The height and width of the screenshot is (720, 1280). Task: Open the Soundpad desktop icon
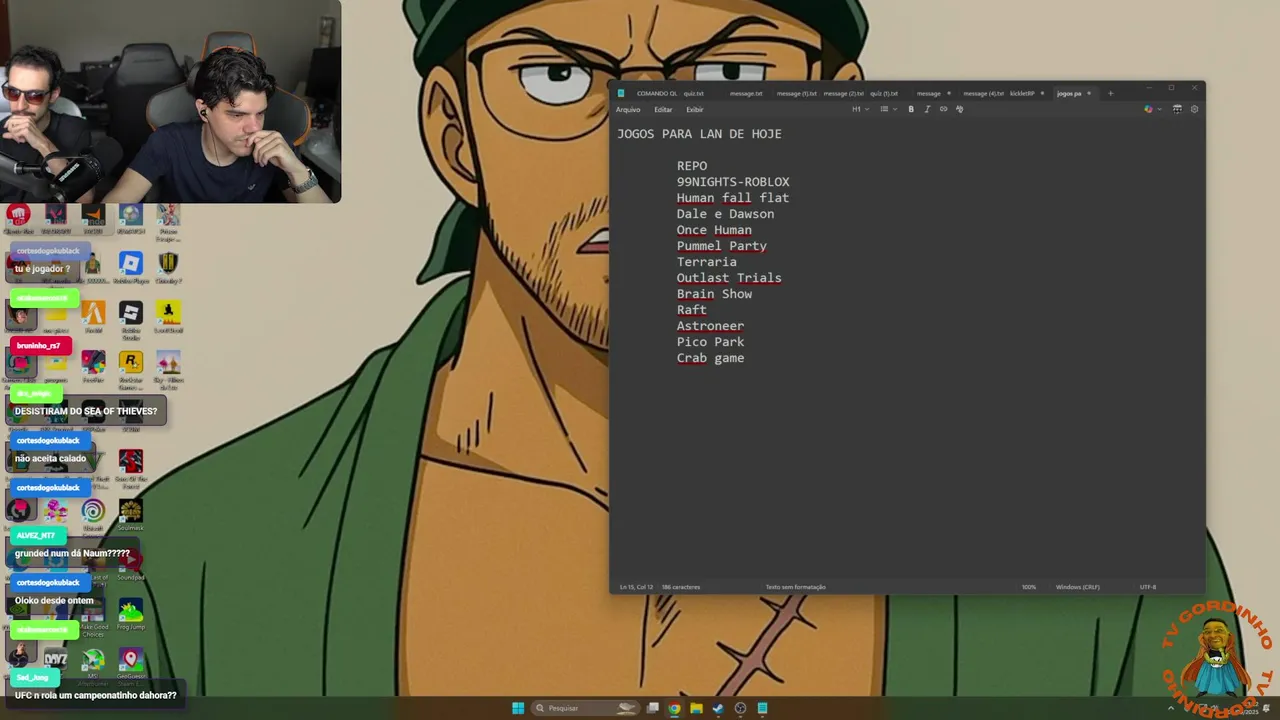click(x=131, y=565)
